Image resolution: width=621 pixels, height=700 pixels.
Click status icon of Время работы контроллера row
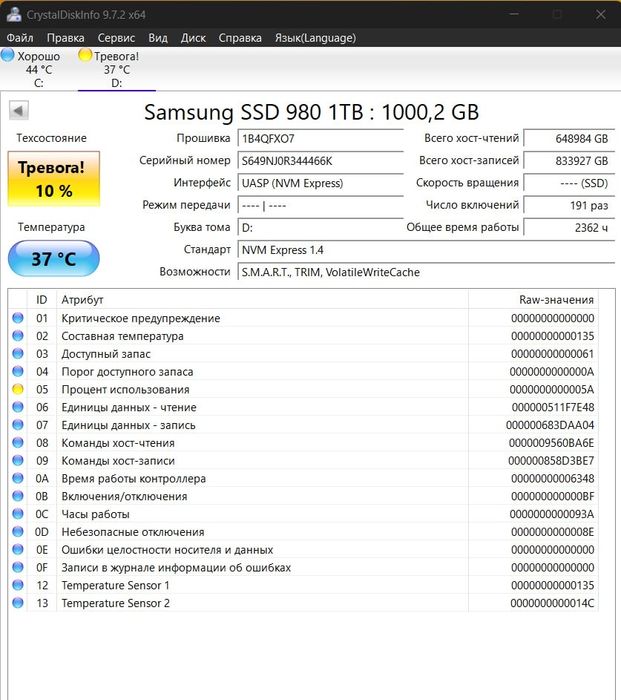coord(18,478)
